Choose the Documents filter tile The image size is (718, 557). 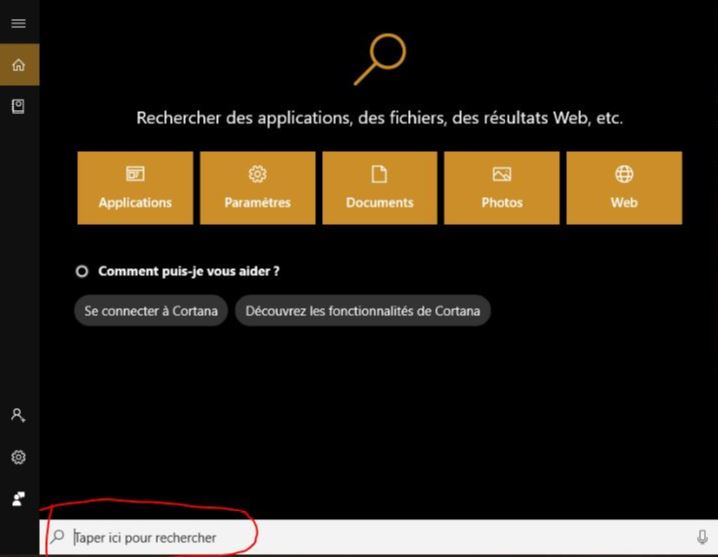click(x=379, y=188)
